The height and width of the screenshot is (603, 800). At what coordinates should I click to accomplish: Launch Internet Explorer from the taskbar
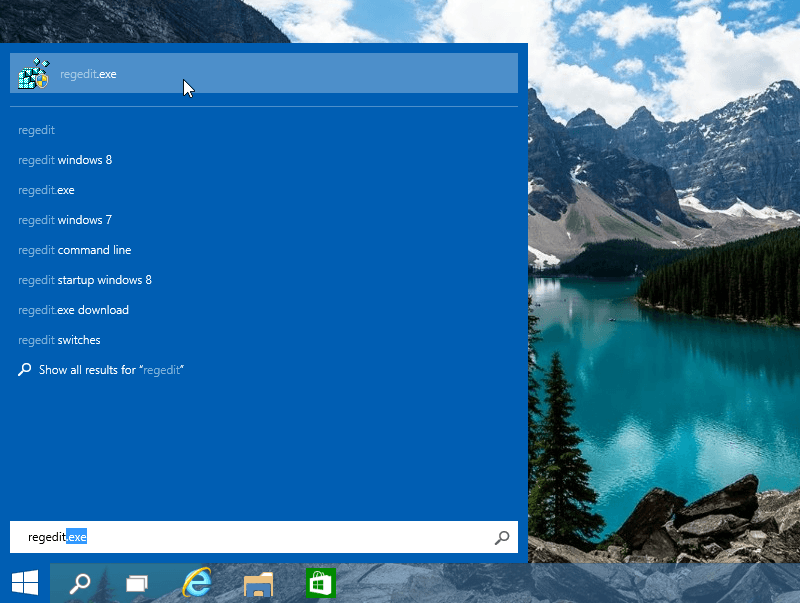coord(197,582)
